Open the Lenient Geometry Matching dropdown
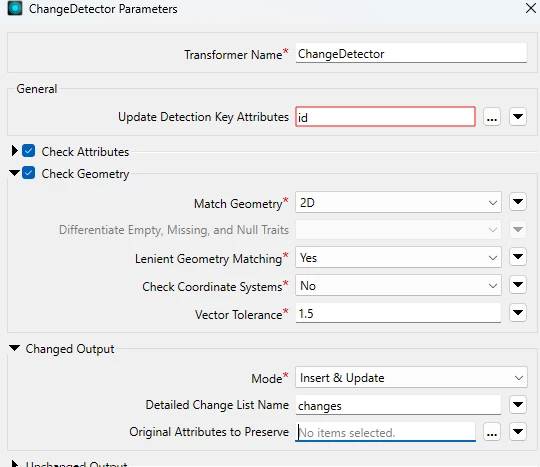Screen dimensions: 540x467 click(398, 258)
